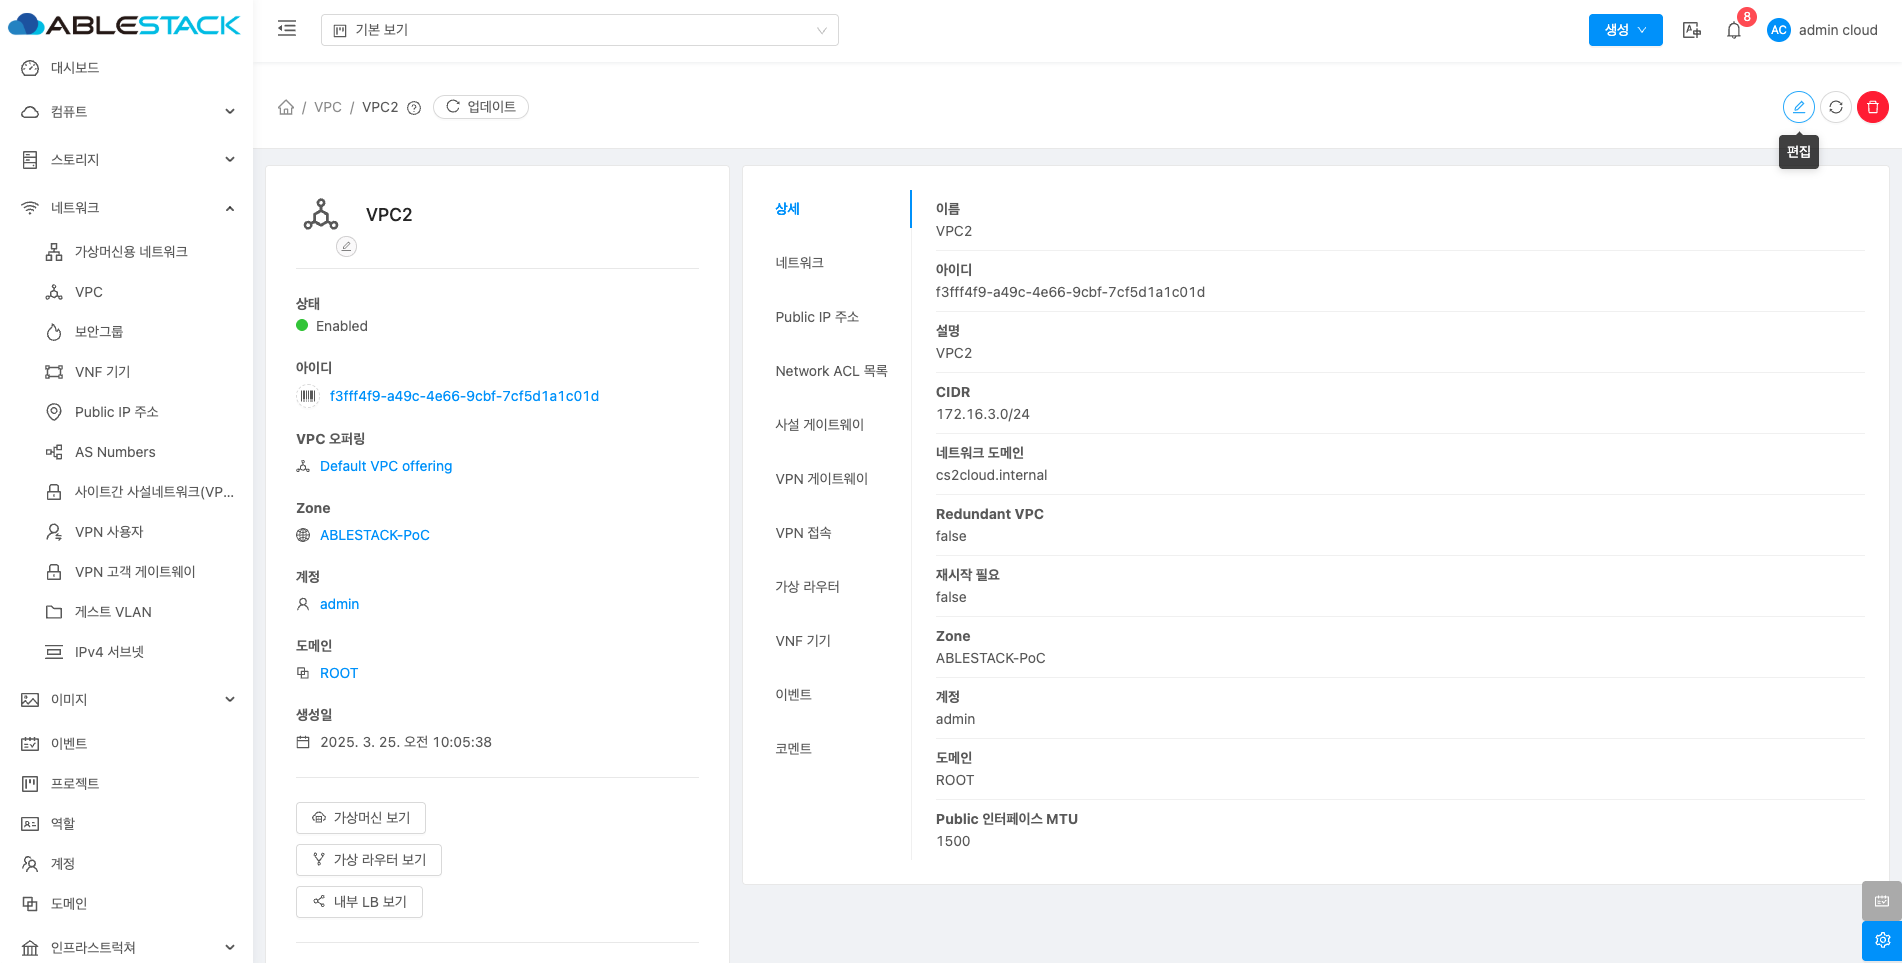Click the refresh icon beside edit button
The width and height of the screenshot is (1902, 963).
[1835, 107]
